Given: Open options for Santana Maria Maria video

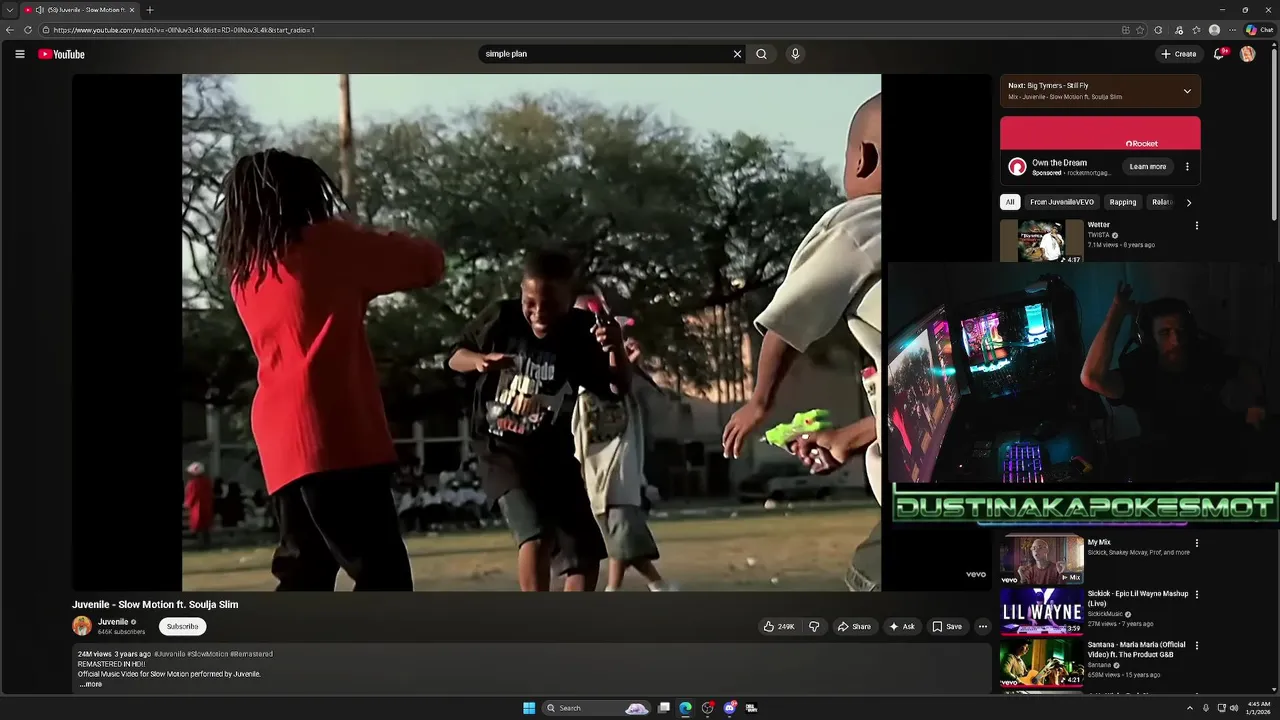Looking at the screenshot, I should [1196, 645].
